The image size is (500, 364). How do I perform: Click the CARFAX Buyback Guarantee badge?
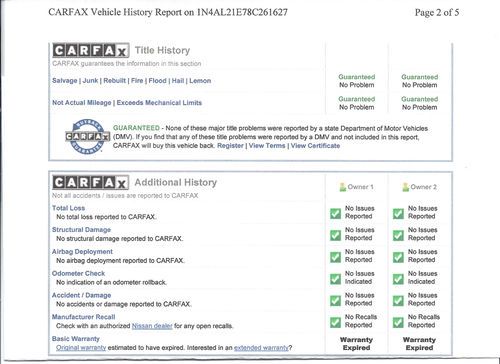click(87, 137)
